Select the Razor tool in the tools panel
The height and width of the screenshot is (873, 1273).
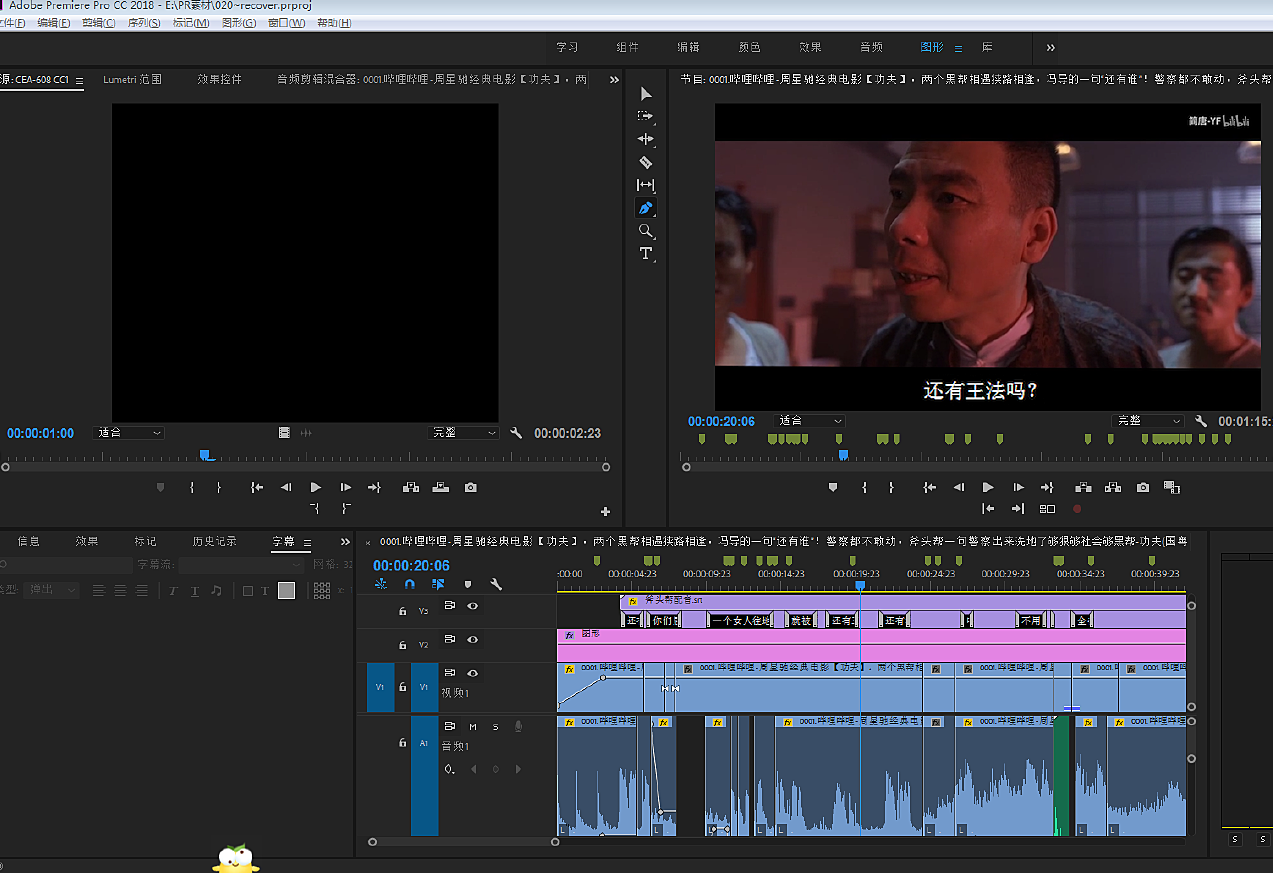645,162
